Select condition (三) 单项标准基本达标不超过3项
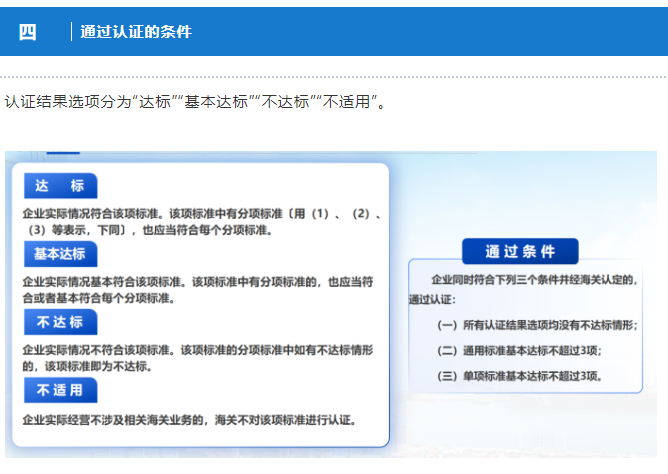The image size is (668, 474). click(519, 377)
